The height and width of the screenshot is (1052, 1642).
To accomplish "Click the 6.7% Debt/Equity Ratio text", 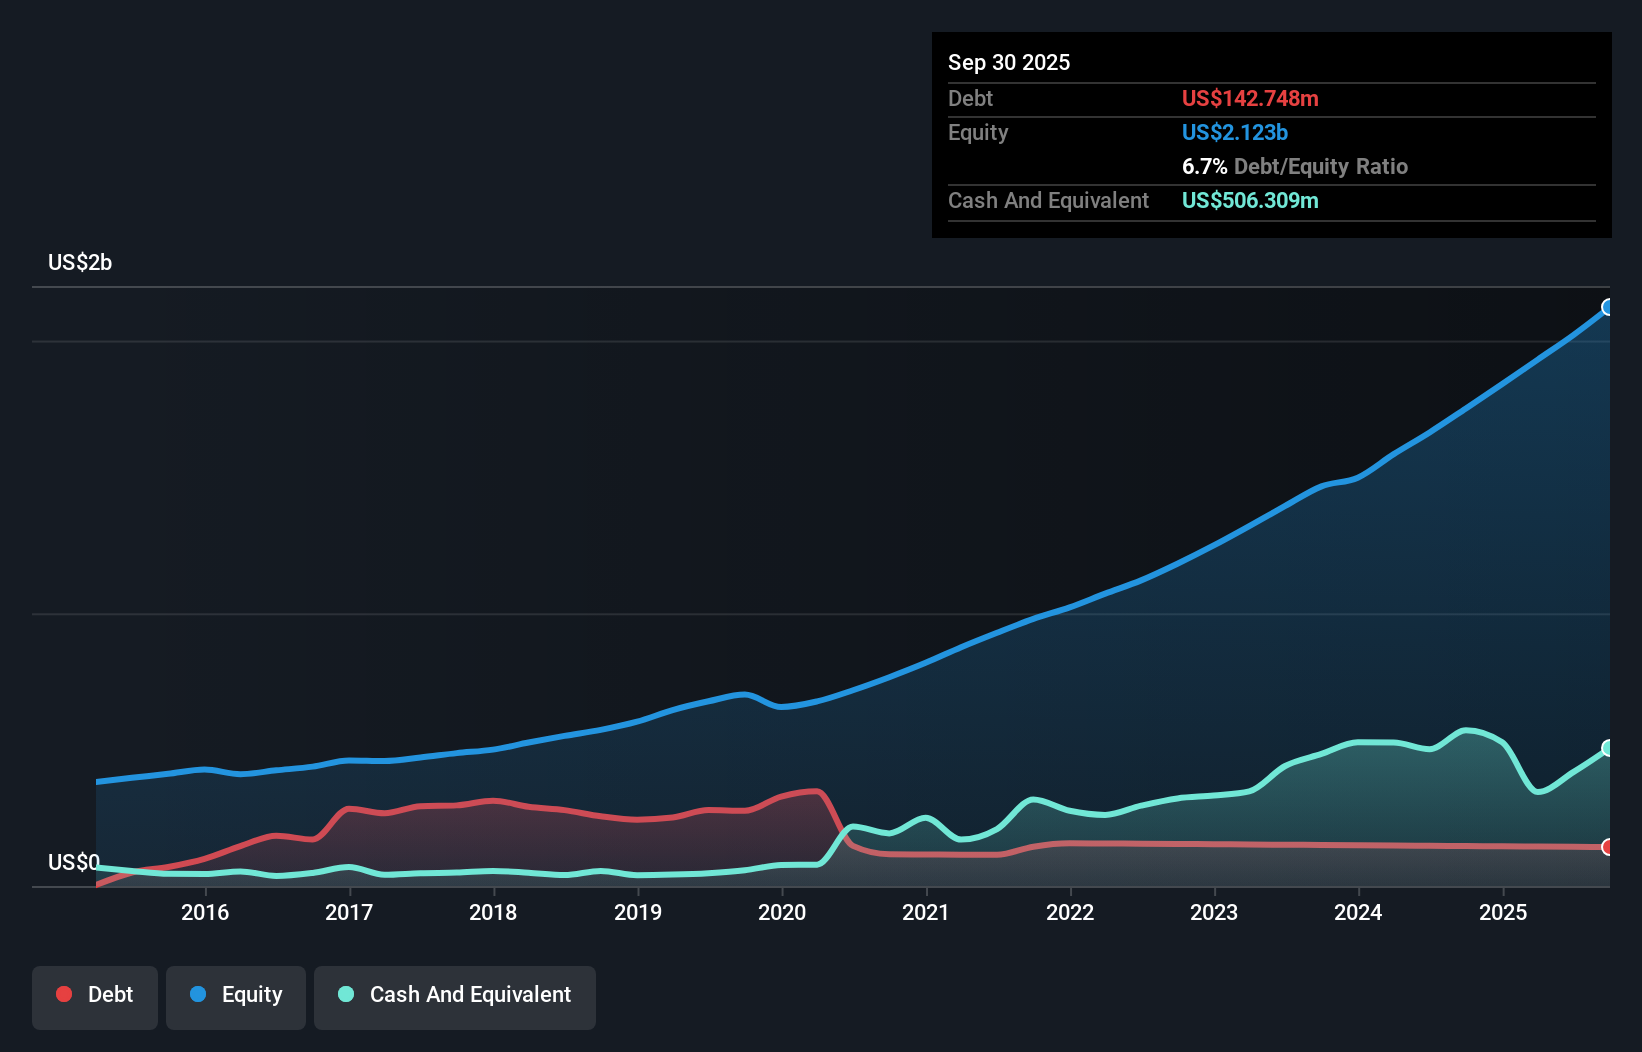I will [1295, 166].
